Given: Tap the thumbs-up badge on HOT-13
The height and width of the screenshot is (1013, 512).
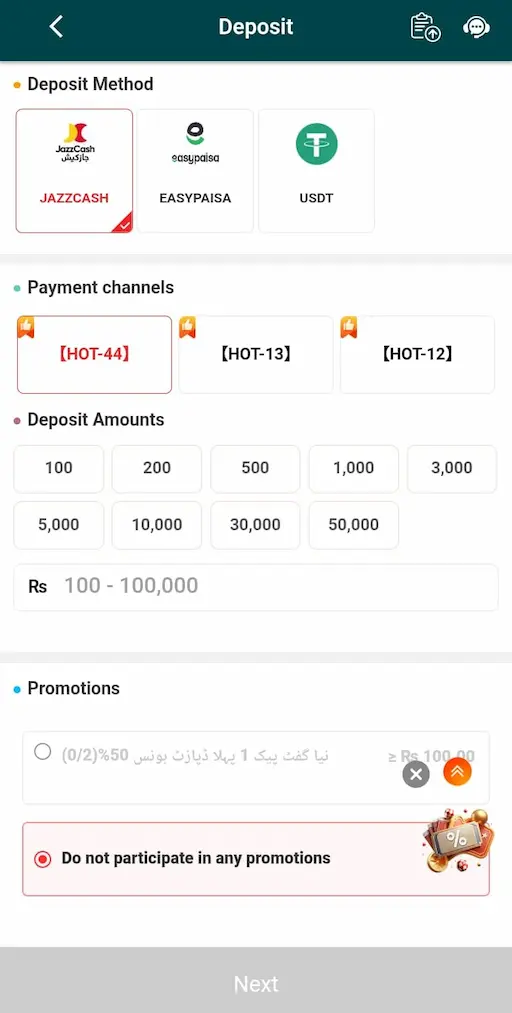Looking at the screenshot, I should point(187,328).
